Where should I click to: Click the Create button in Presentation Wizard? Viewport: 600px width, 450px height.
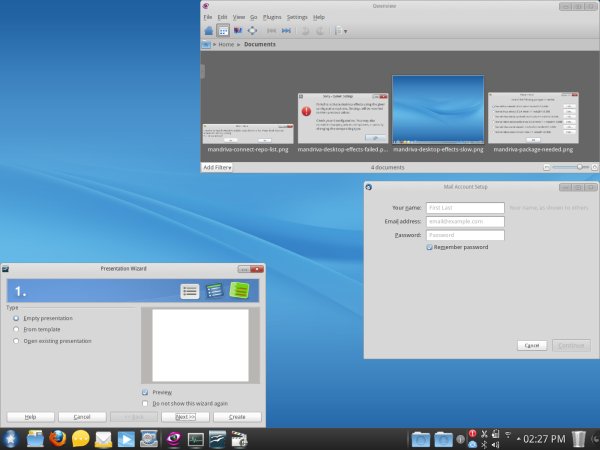coord(237,416)
